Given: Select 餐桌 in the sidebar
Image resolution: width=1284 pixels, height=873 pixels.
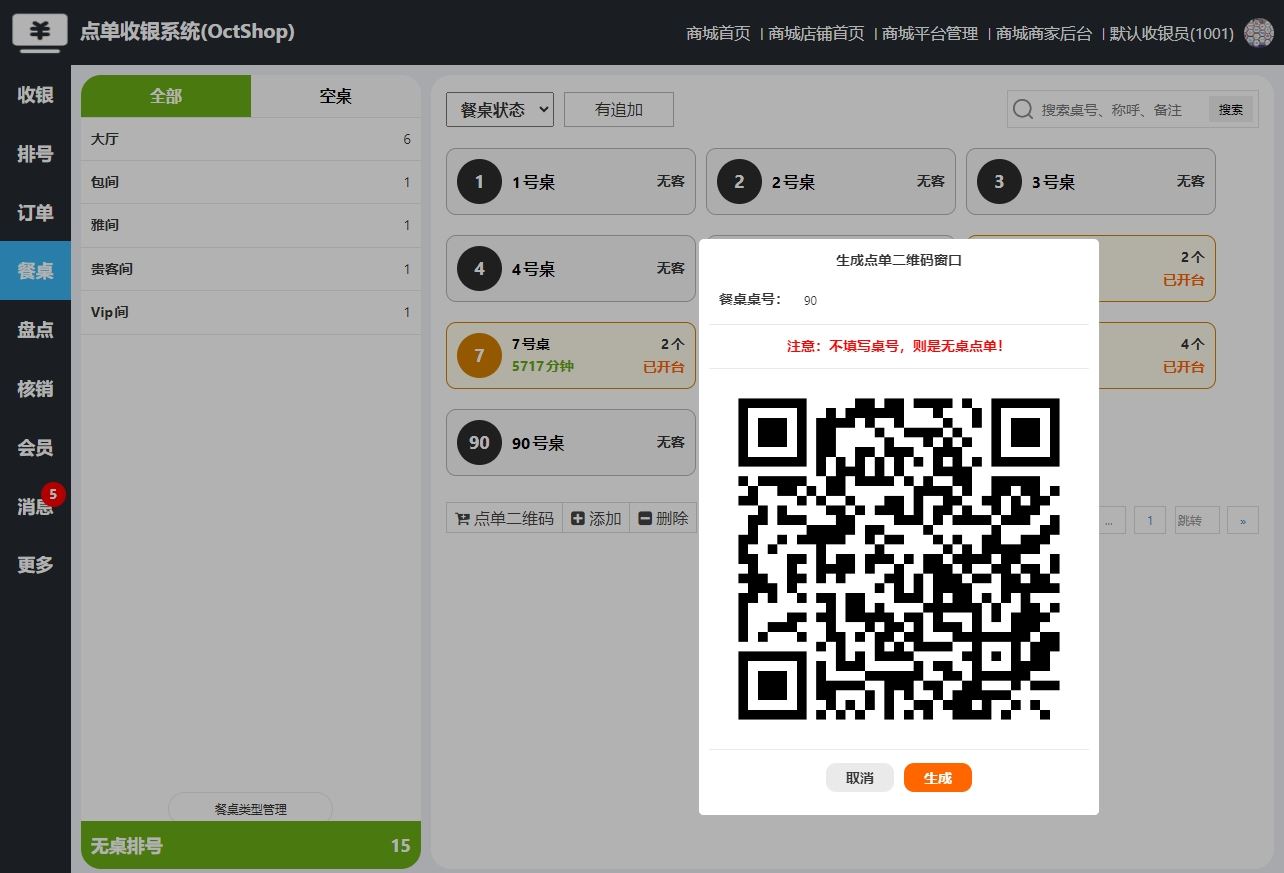Looking at the screenshot, I should [35, 271].
